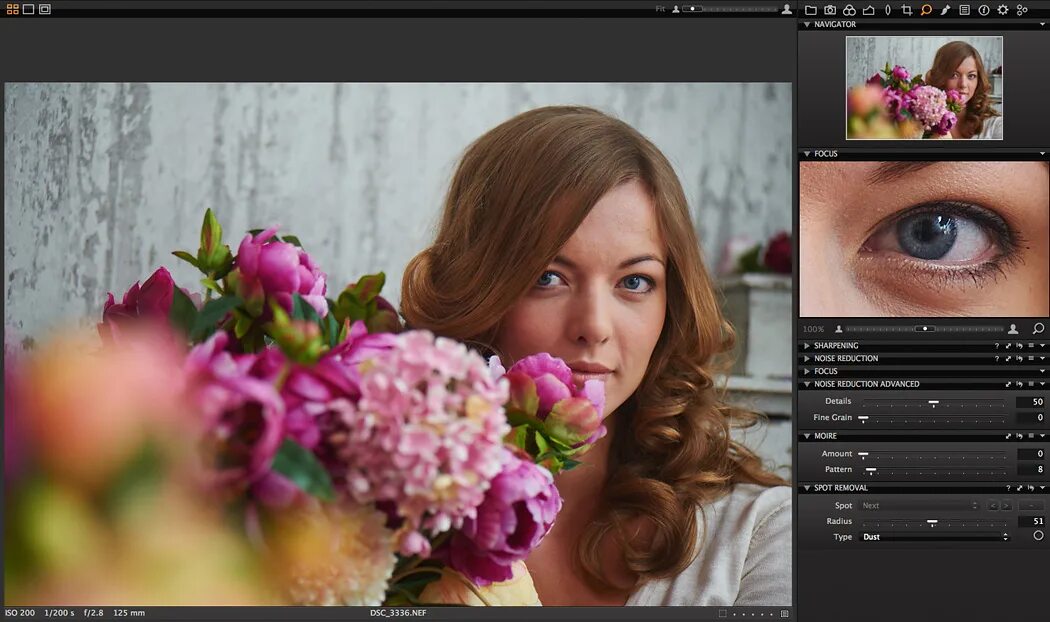The height and width of the screenshot is (622, 1050).
Task: Click the Focus eye close-up preview
Action: (x=924, y=239)
